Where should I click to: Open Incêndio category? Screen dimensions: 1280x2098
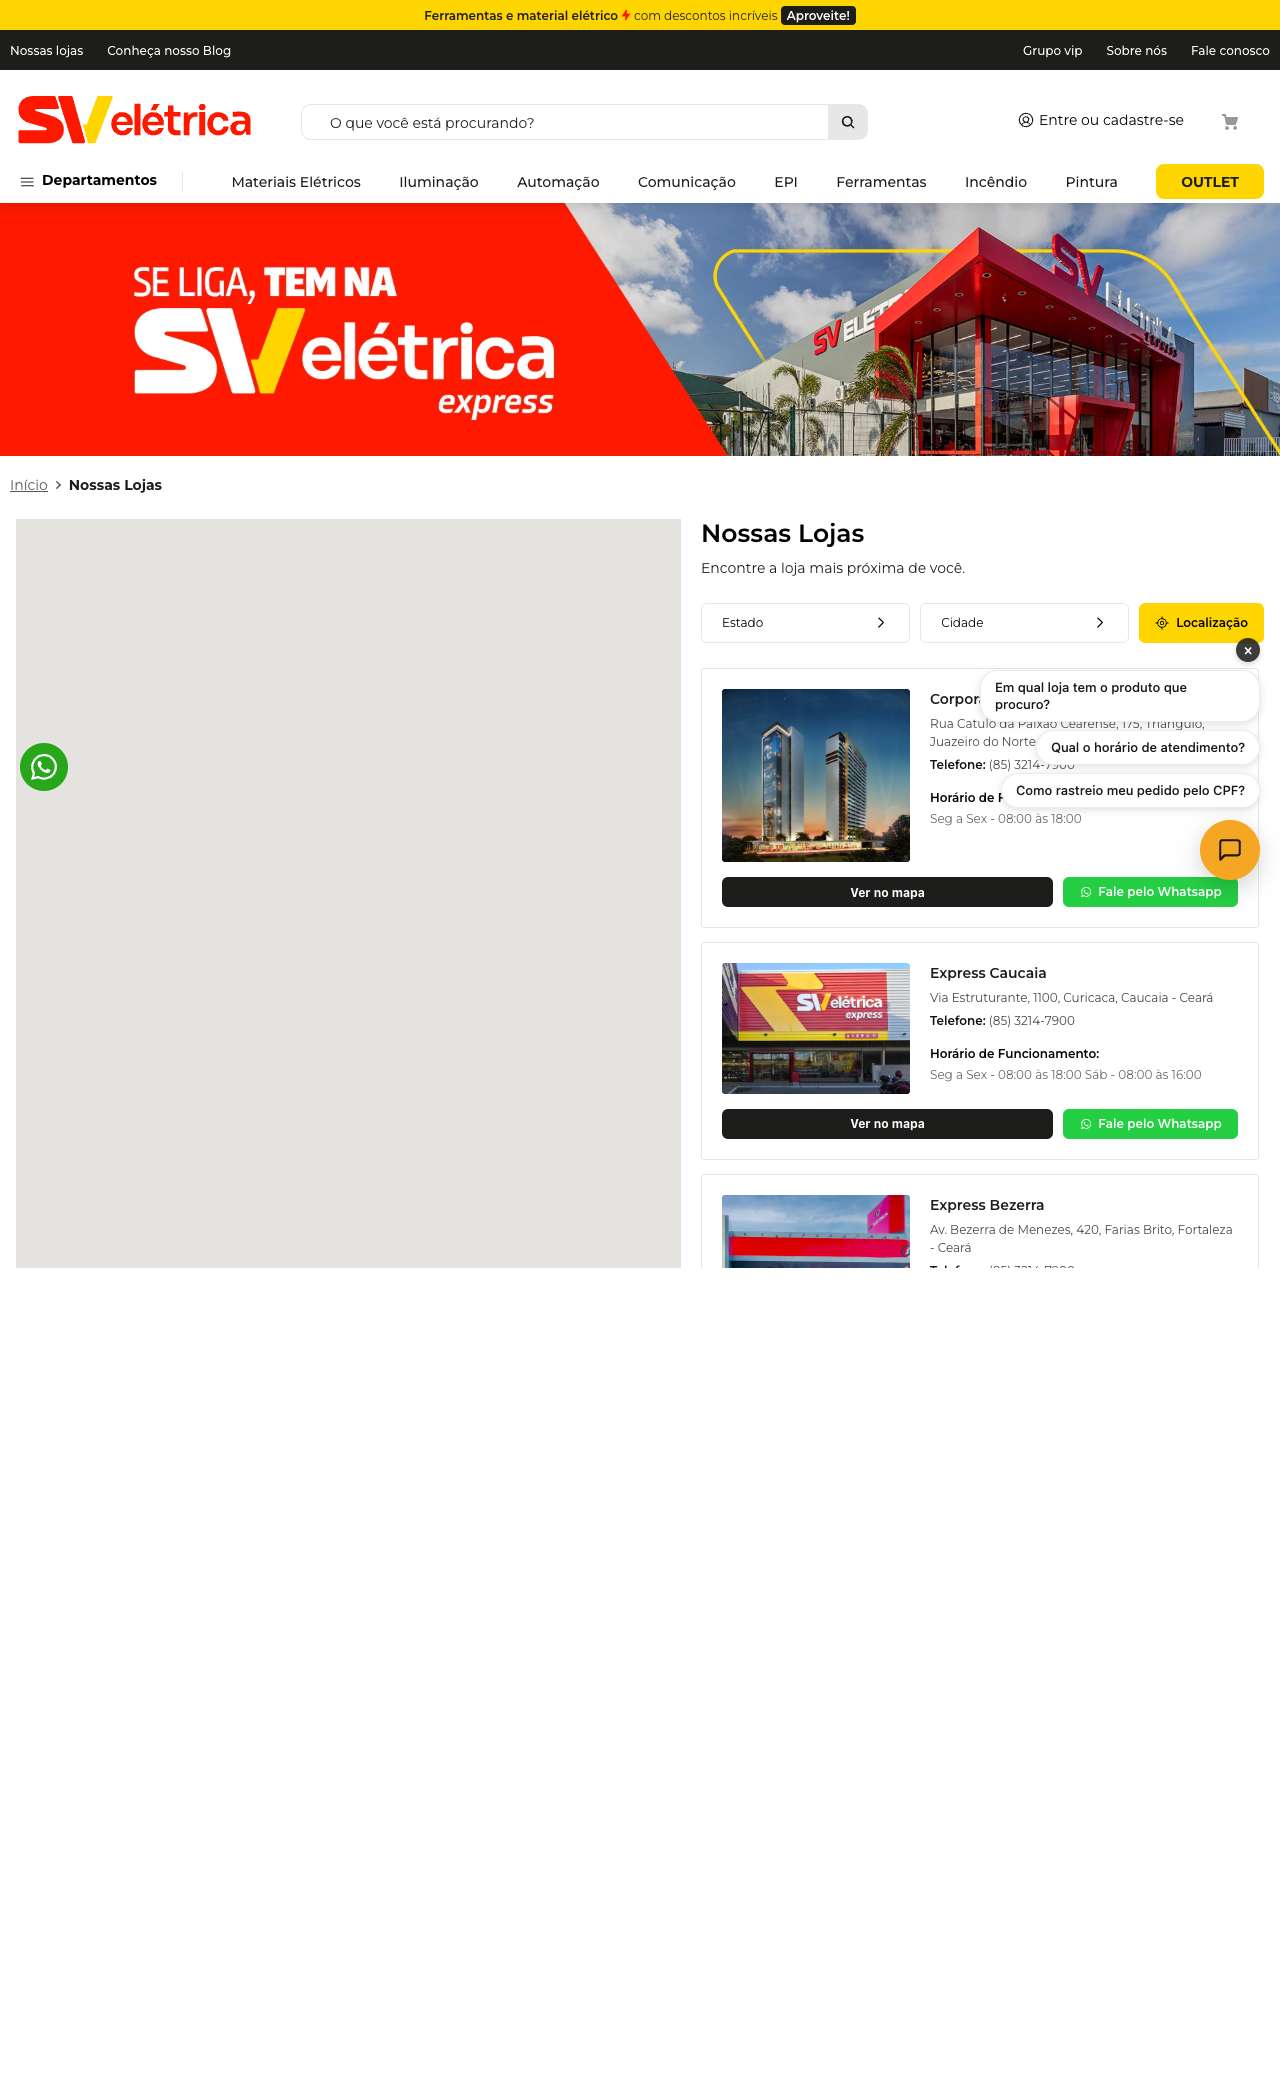pyautogui.click(x=996, y=182)
